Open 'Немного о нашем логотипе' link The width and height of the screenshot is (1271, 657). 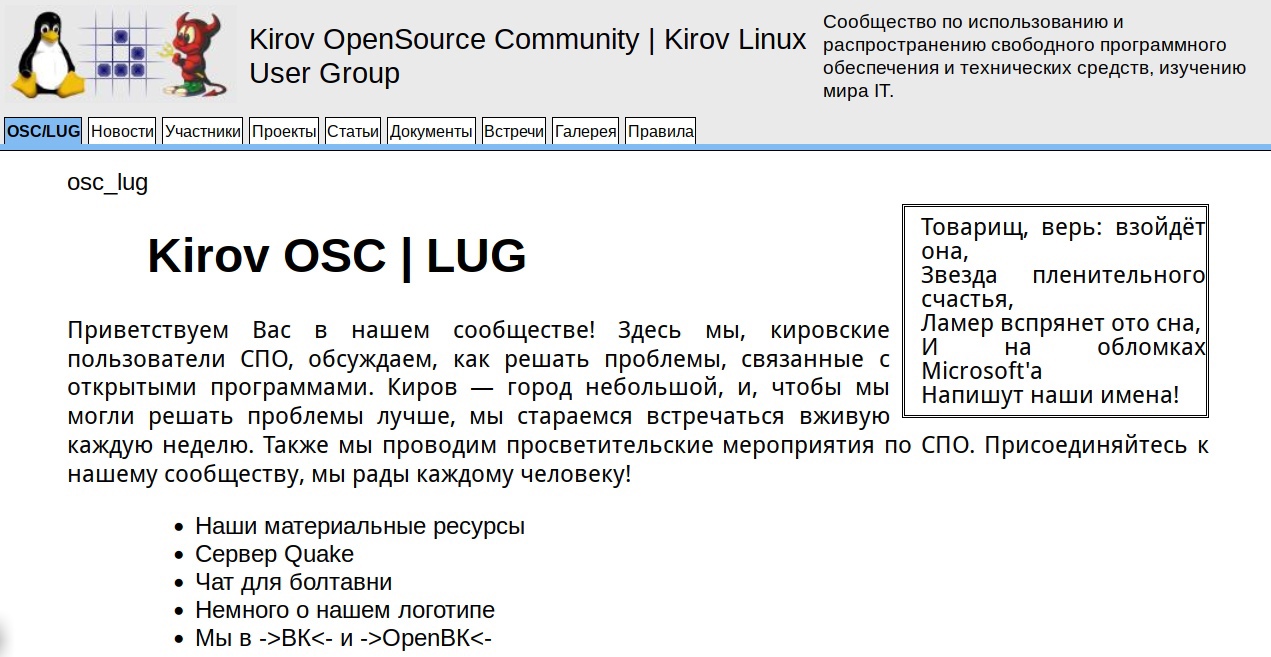tap(344, 610)
